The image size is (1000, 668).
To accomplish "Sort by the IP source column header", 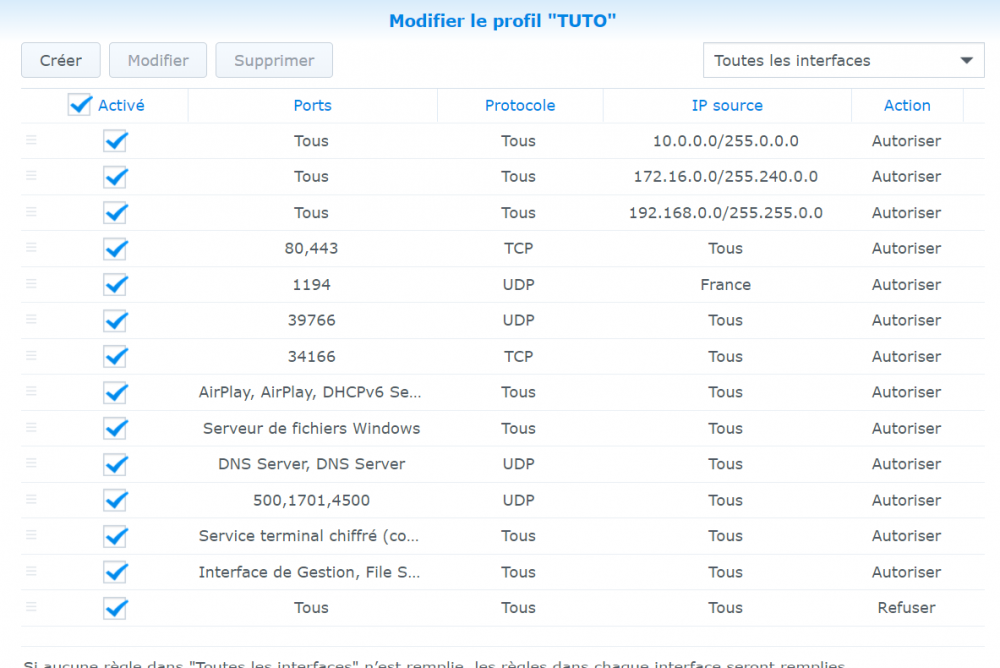I will point(727,105).
